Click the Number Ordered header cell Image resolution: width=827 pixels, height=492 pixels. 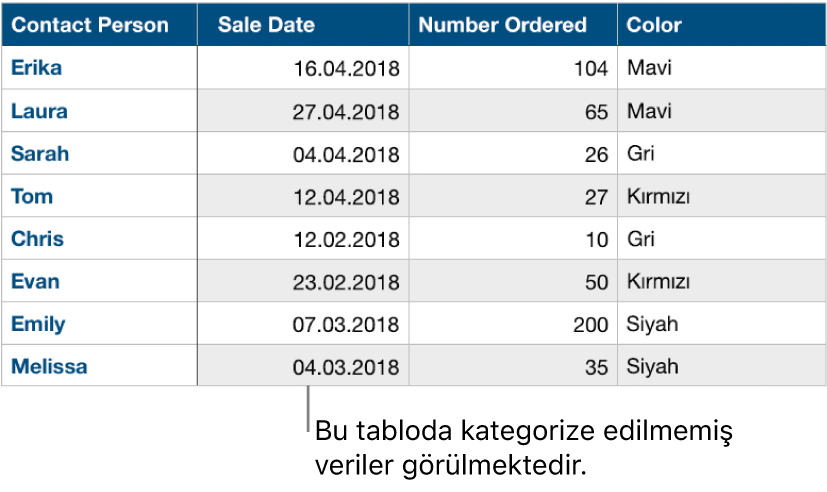pyautogui.click(x=502, y=26)
